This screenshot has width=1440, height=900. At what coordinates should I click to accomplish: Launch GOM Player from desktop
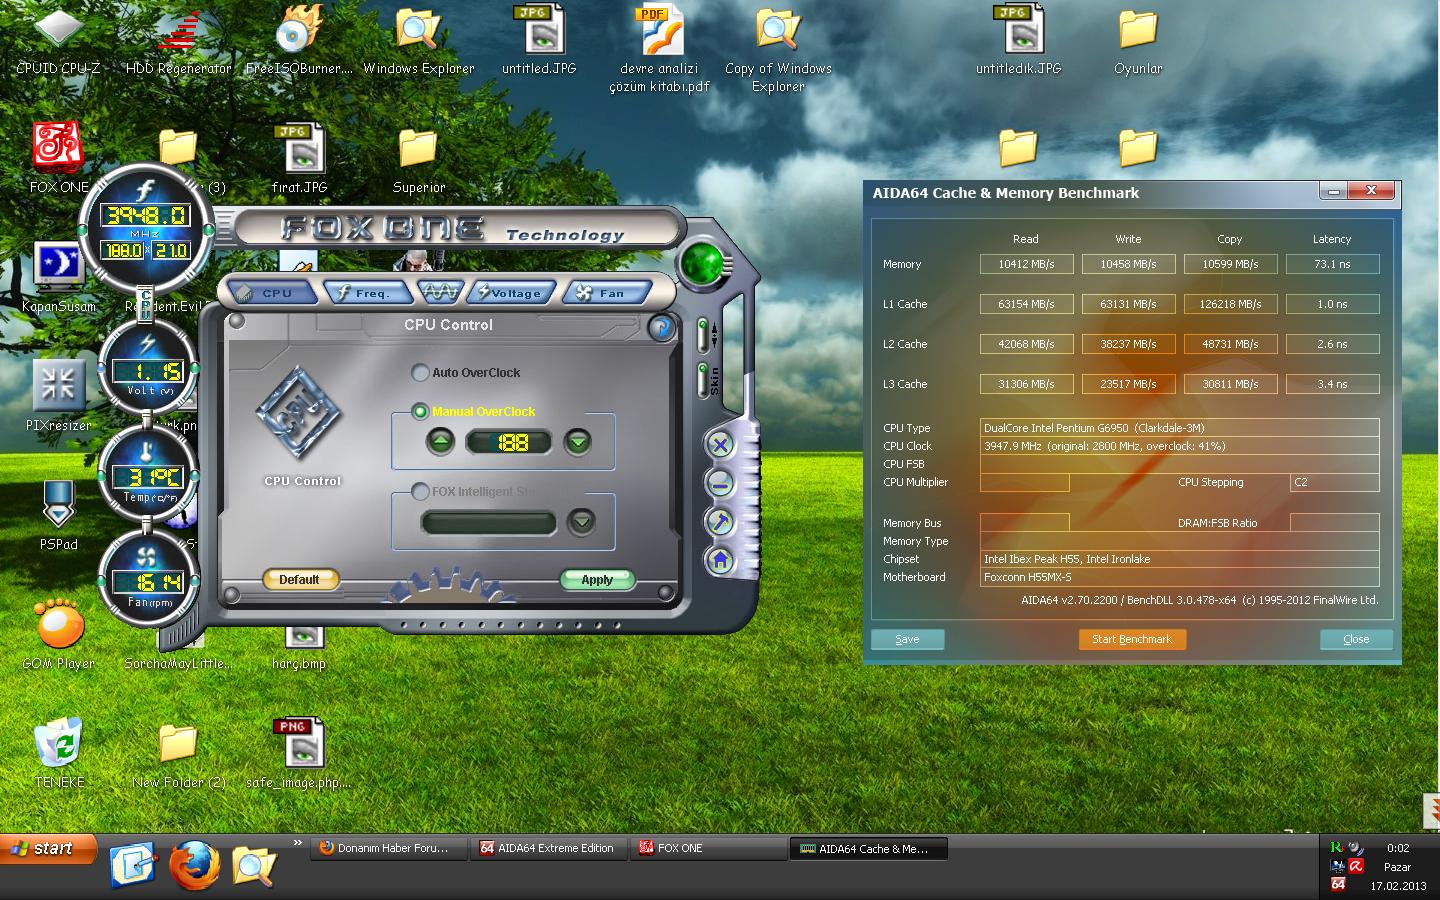pyautogui.click(x=58, y=634)
